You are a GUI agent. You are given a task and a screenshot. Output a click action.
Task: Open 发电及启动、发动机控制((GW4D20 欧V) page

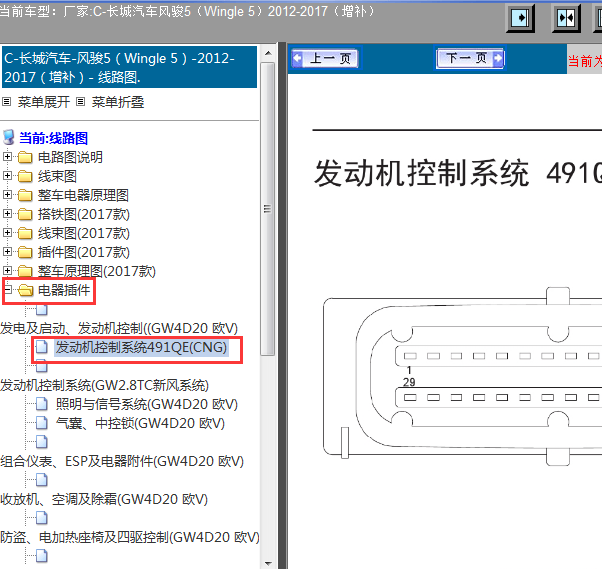point(119,328)
